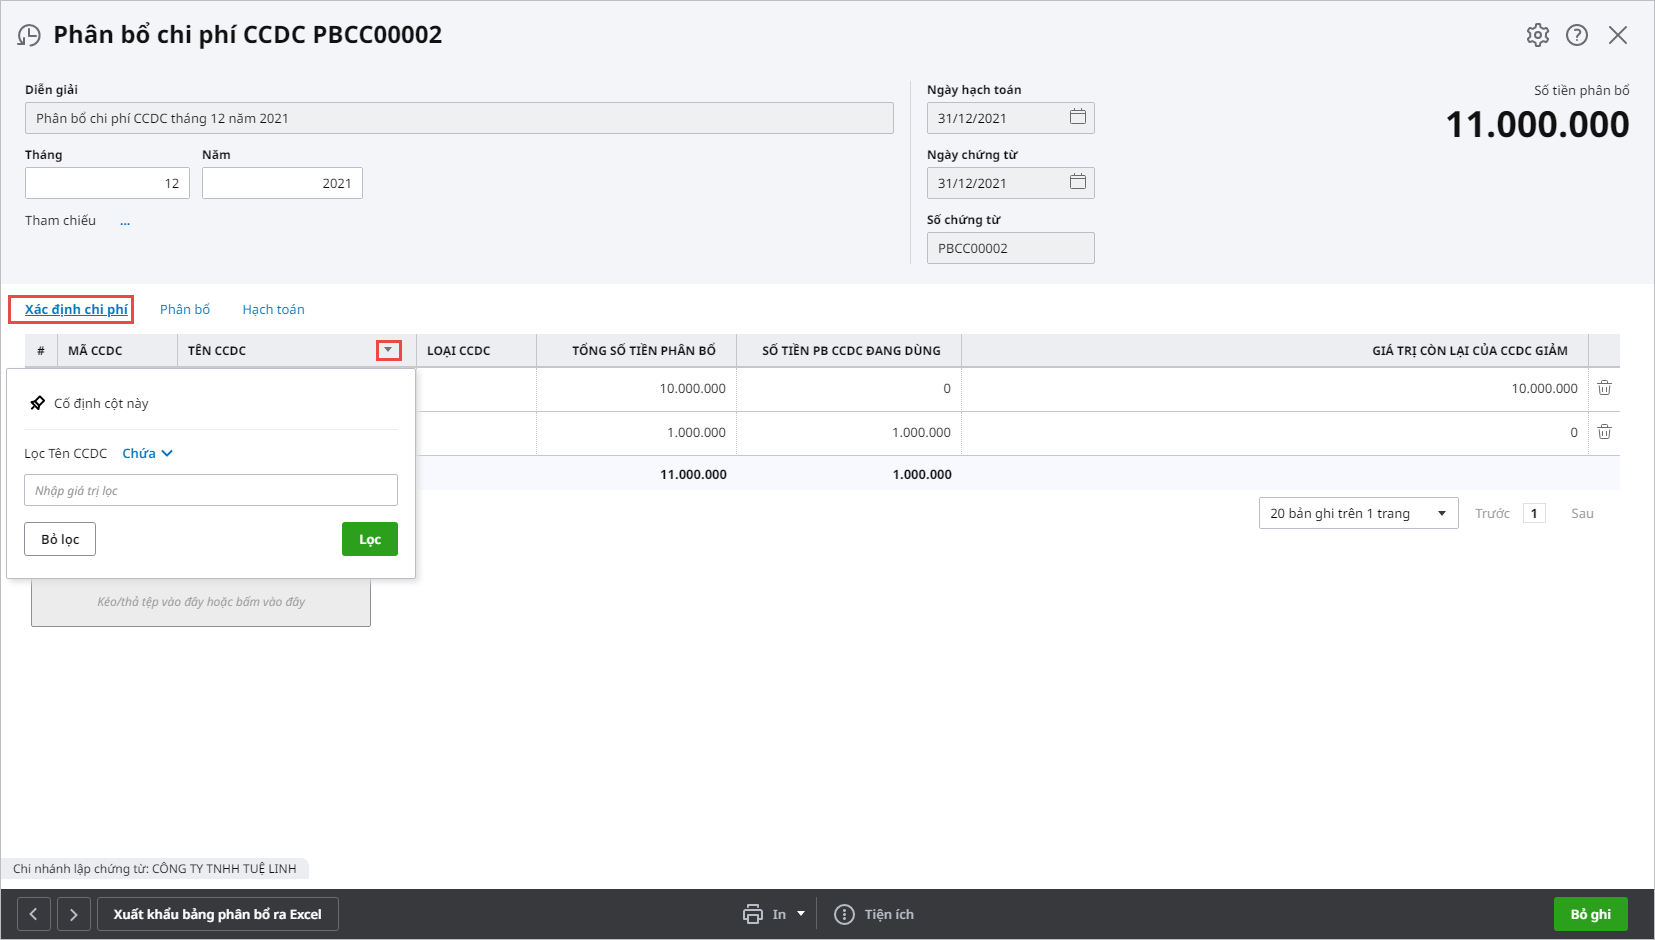Delete the second CCDC row with trash icon
Viewport: 1655px width, 940px height.
coord(1604,432)
